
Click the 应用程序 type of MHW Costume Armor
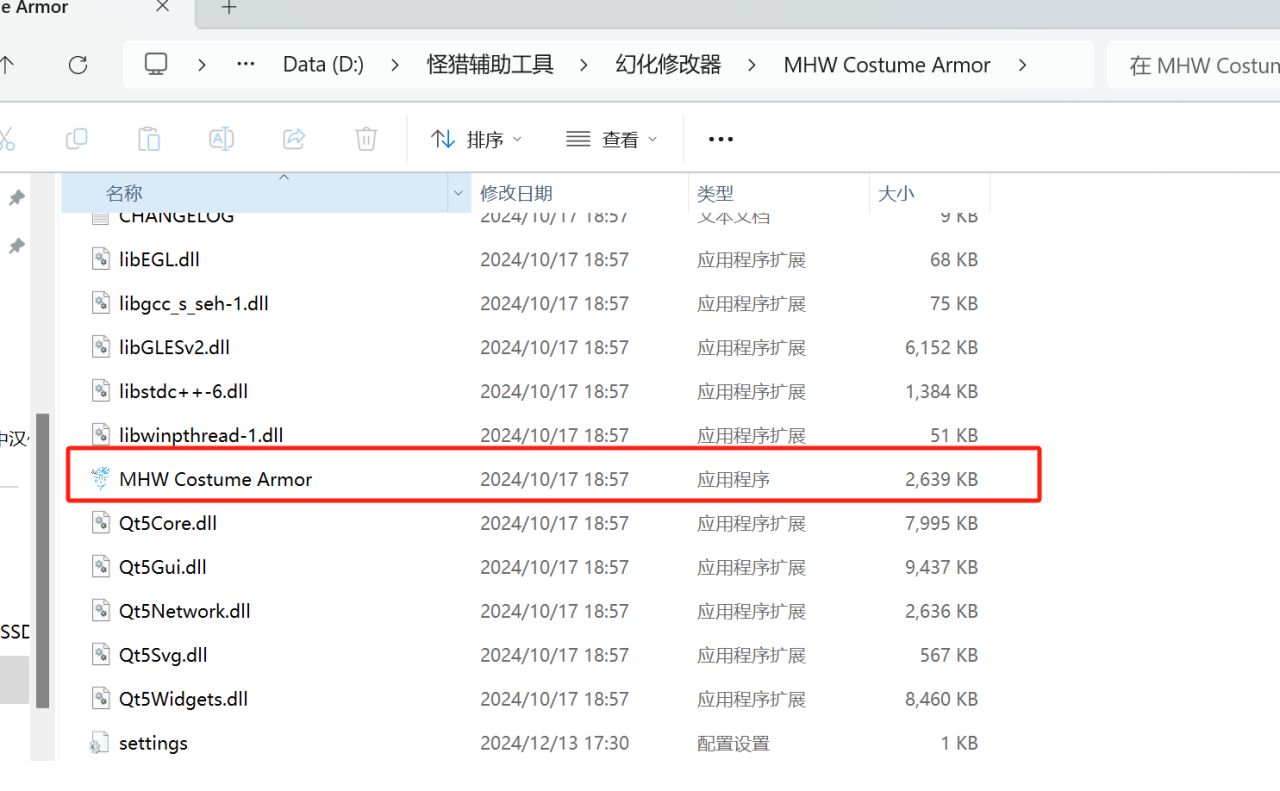pos(733,479)
